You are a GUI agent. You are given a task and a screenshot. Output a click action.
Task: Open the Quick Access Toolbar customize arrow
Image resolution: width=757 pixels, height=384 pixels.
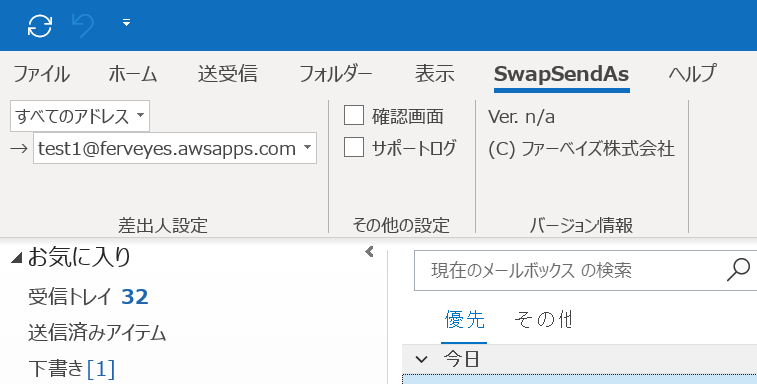126,23
